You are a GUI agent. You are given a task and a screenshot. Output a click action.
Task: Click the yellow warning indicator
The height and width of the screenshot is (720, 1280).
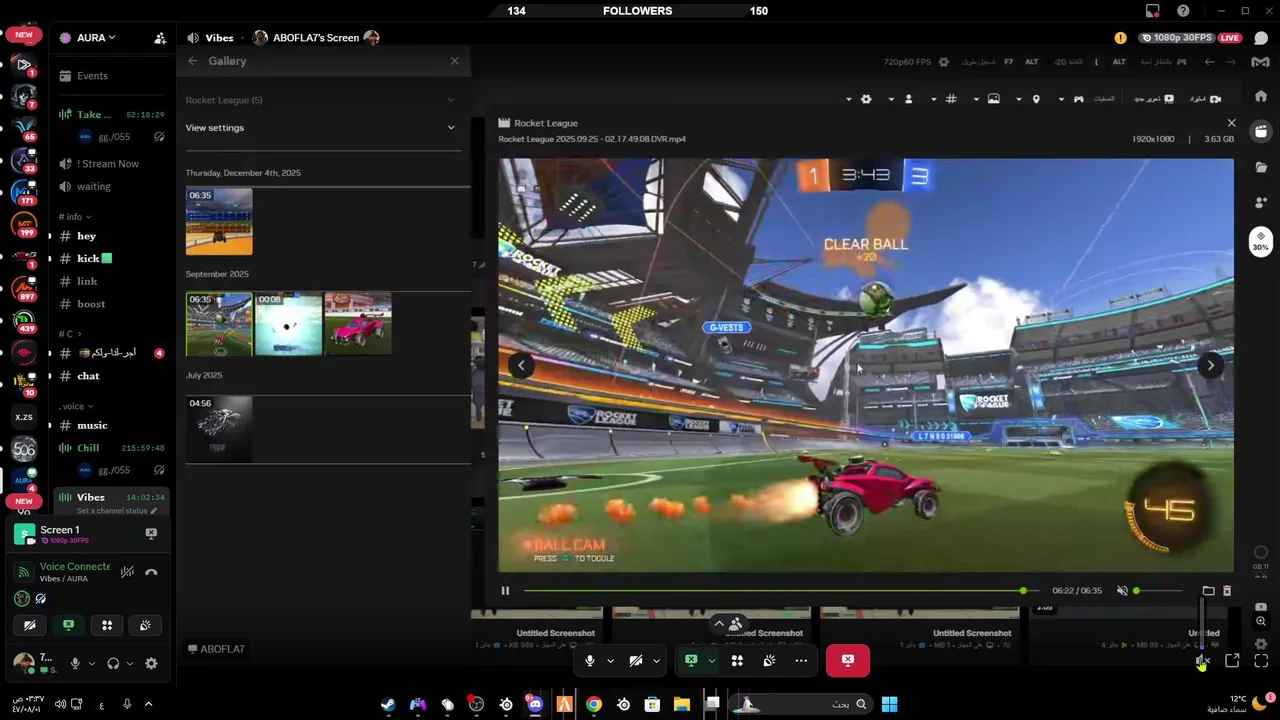pos(1120,38)
